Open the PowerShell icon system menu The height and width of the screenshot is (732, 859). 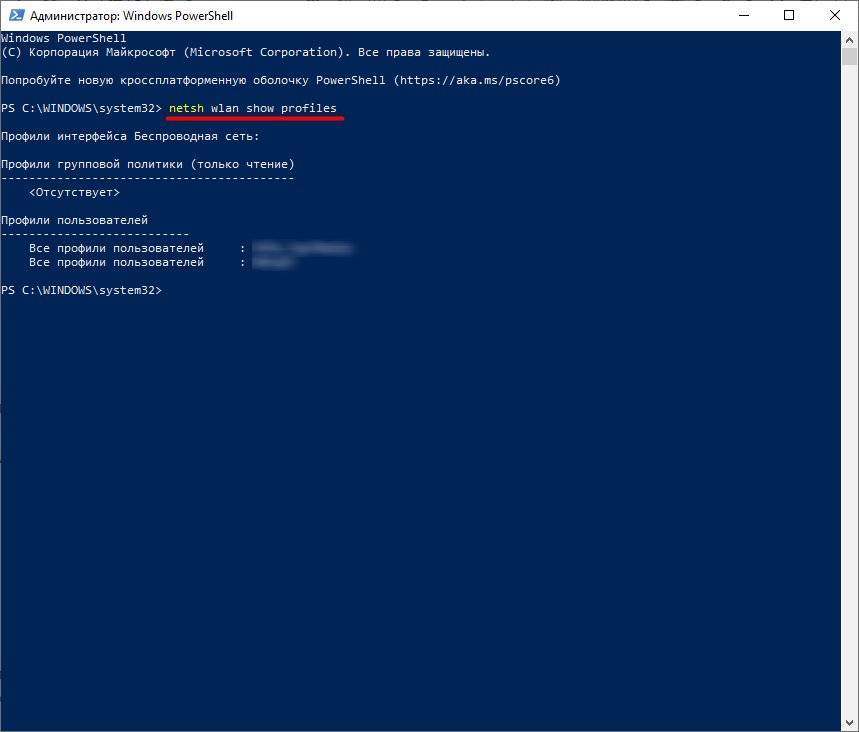pos(16,15)
